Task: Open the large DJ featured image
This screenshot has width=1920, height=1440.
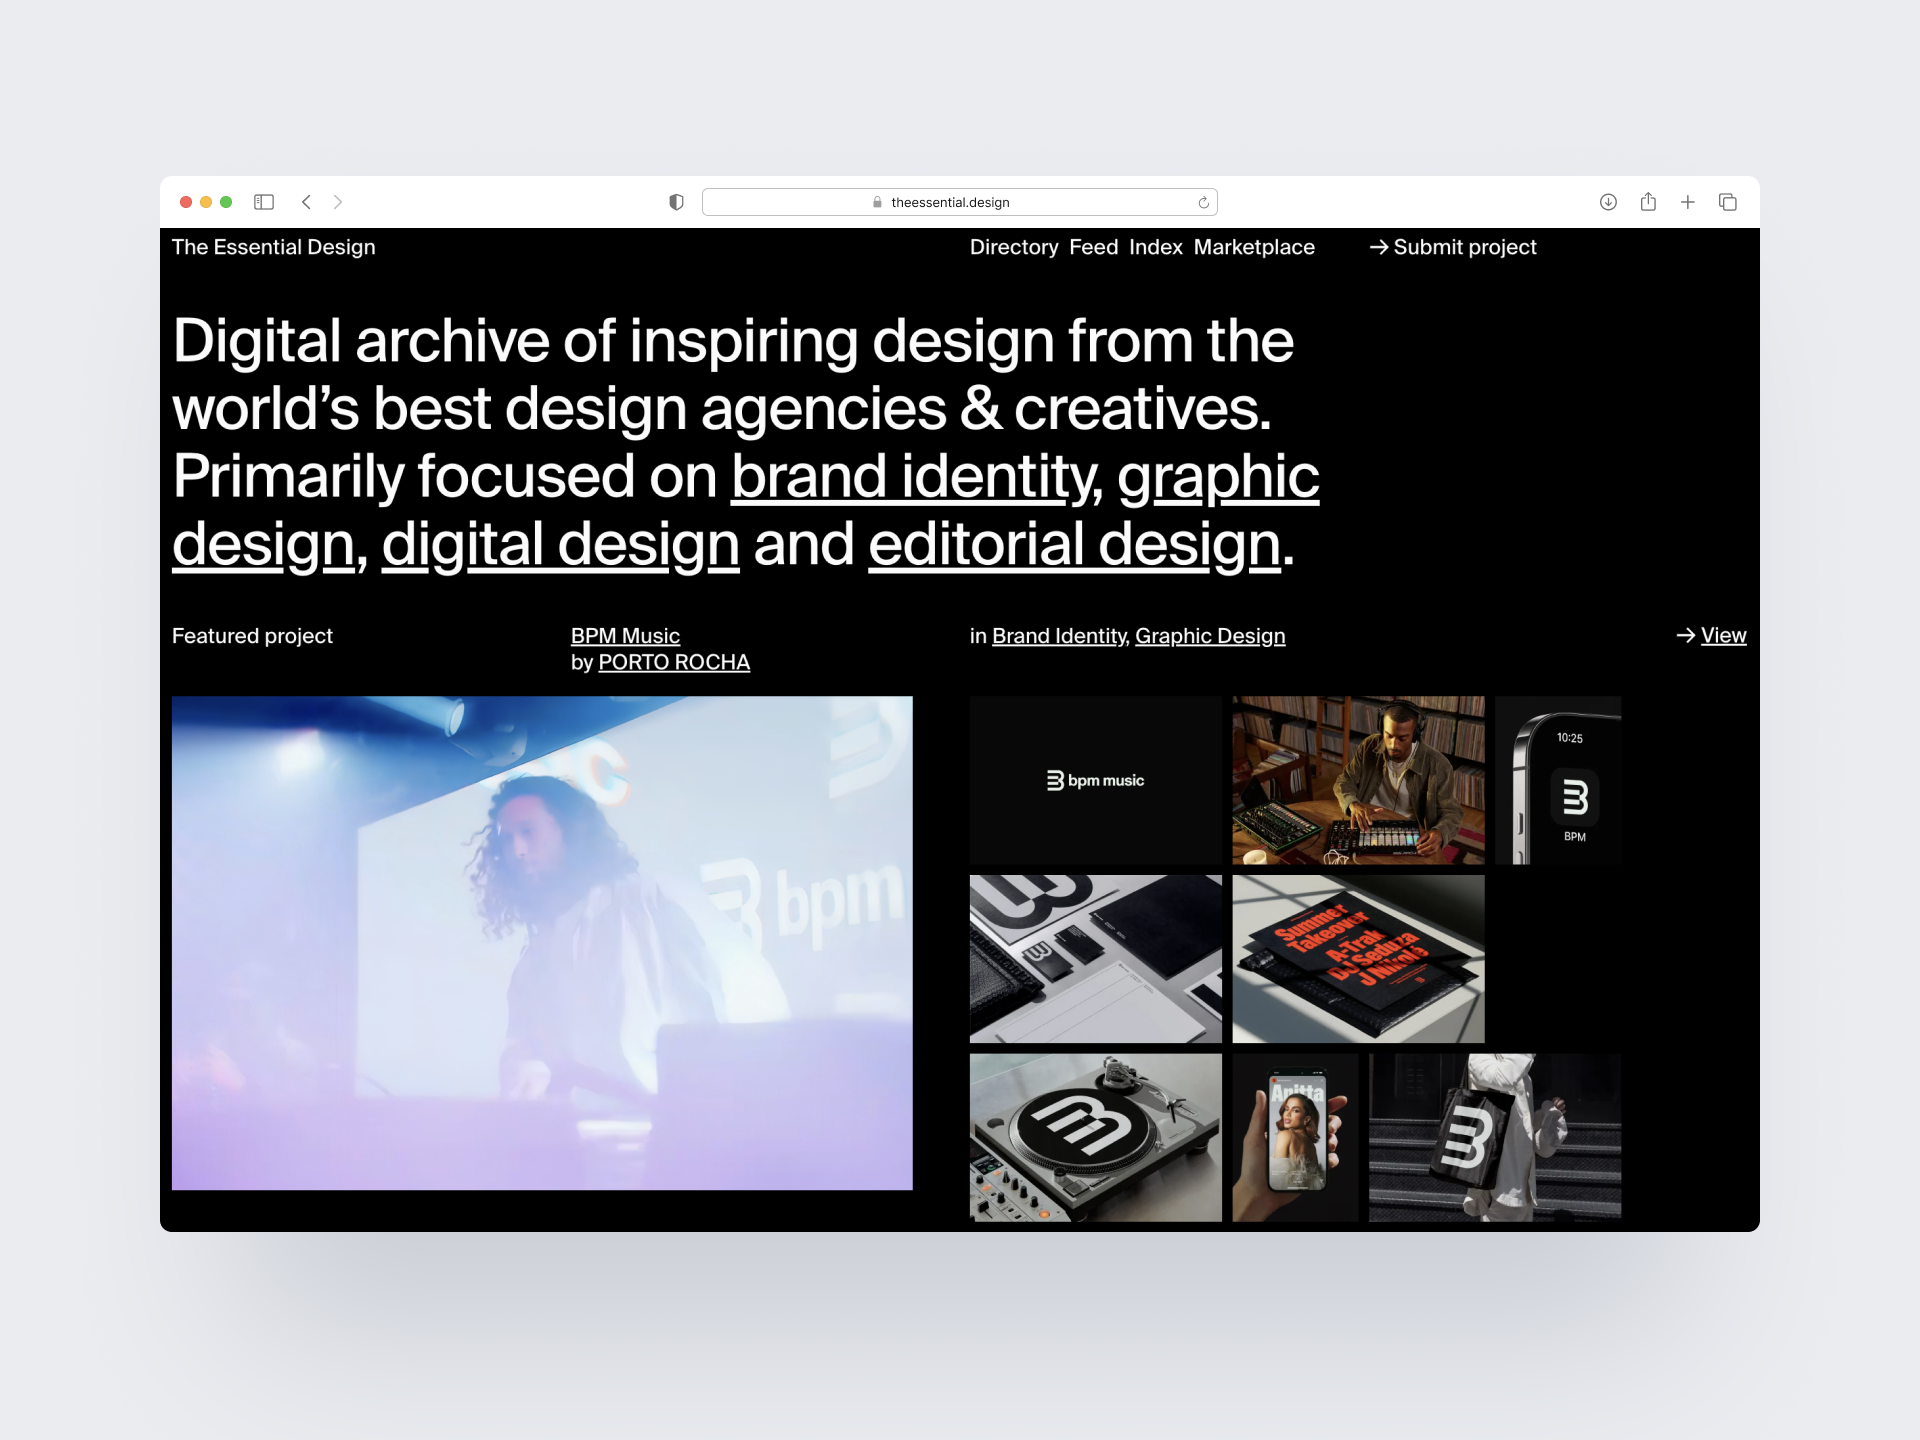Action: click(x=542, y=943)
